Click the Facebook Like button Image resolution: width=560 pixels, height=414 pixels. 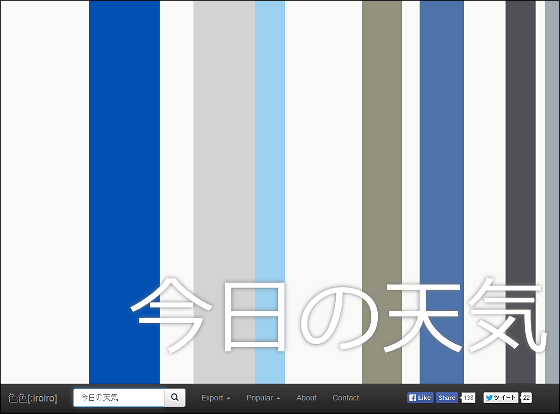click(420, 398)
